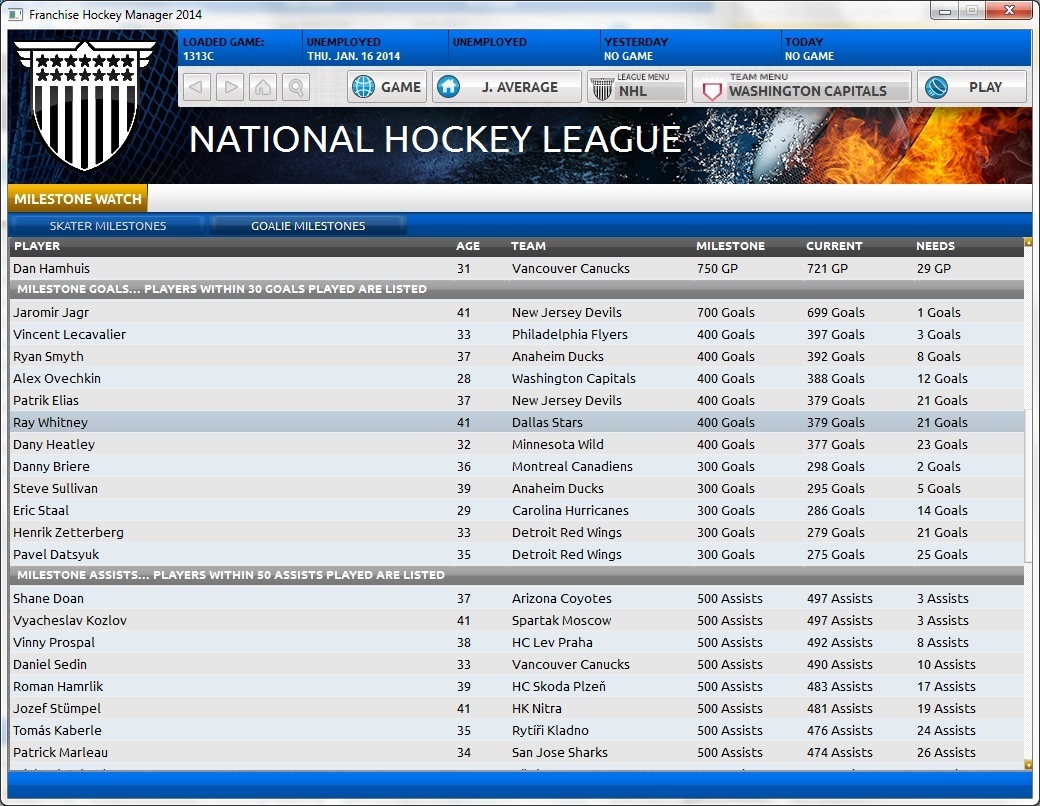Go back with the left arrow icon
The image size is (1040, 806).
pyautogui.click(x=196, y=87)
